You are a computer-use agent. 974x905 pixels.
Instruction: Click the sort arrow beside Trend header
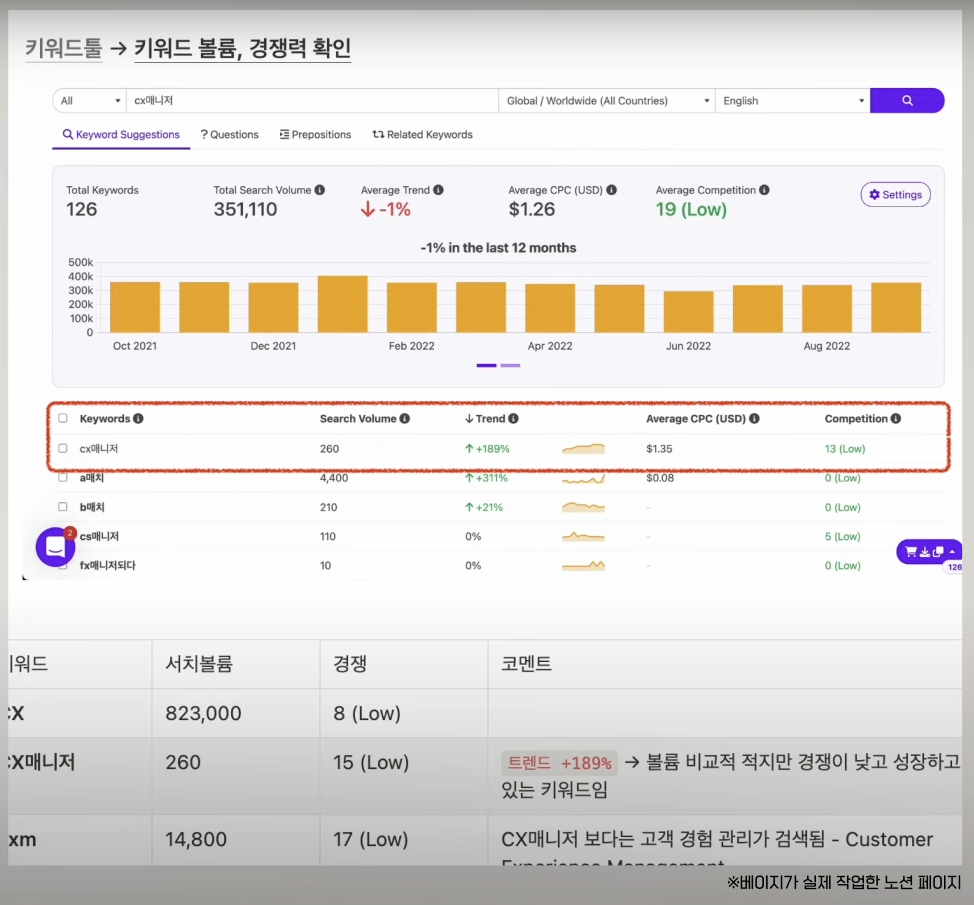coord(470,419)
